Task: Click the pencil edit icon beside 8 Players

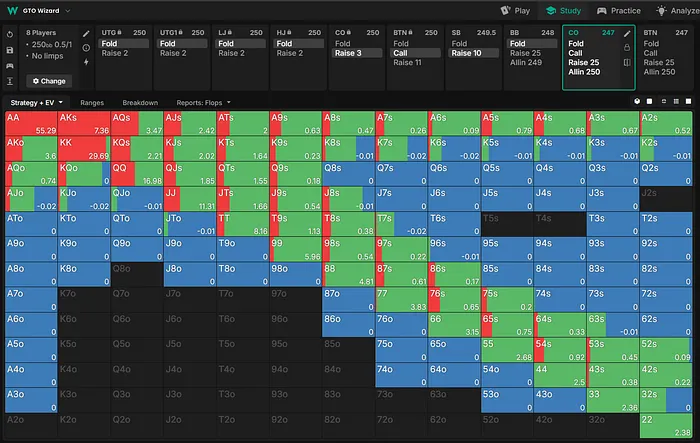Action: pos(86,34)
